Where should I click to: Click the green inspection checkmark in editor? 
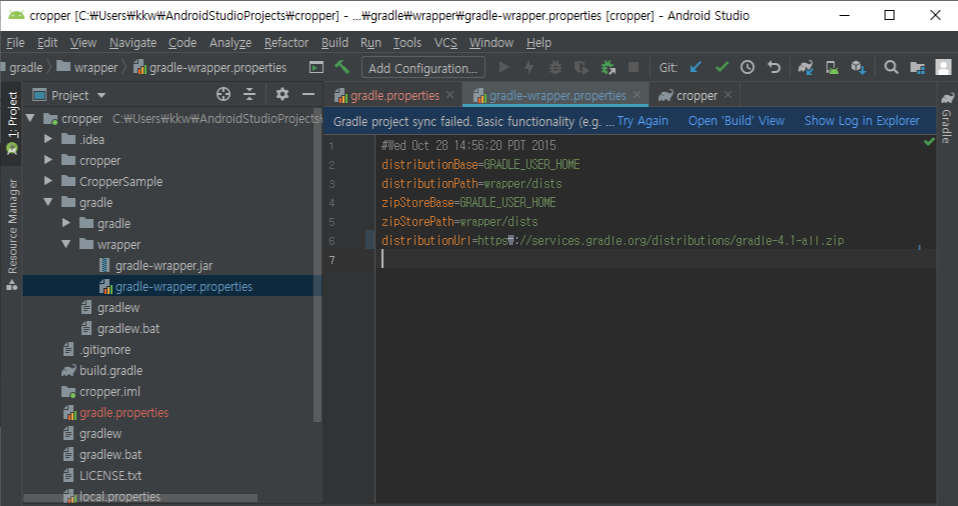click(929, 142)
